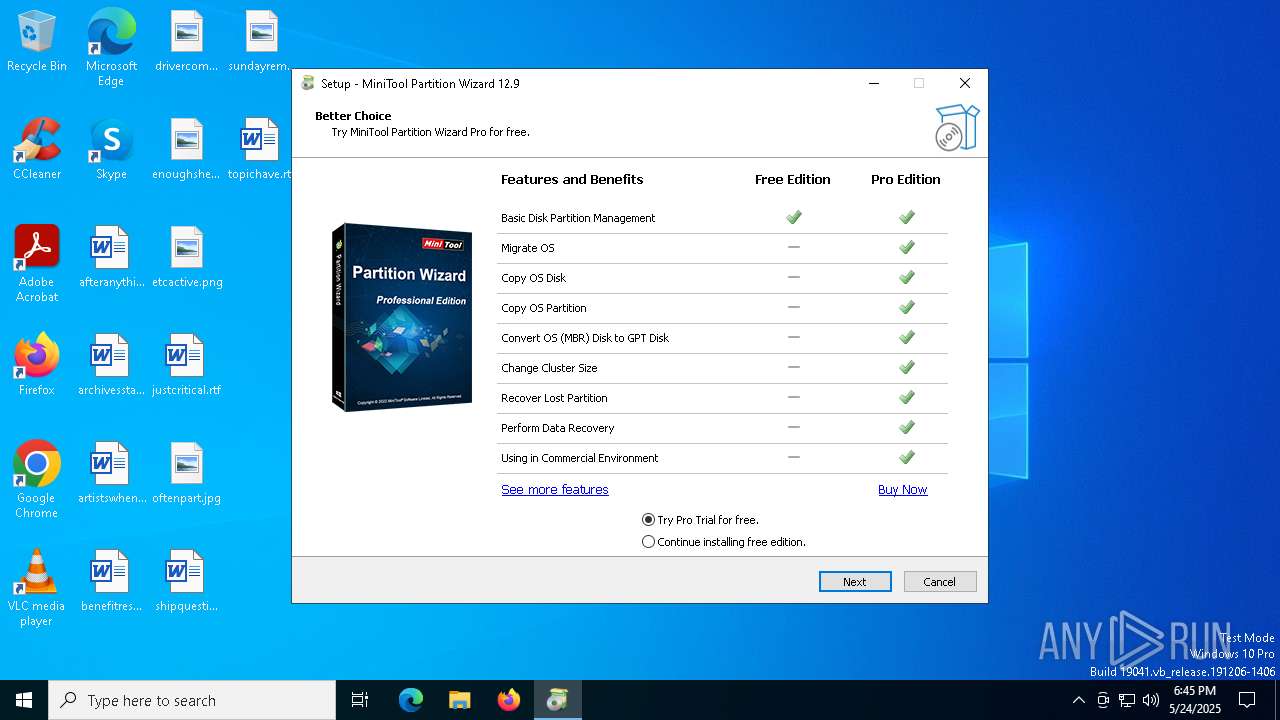Select the archivessta Word document

click(111, 366)
